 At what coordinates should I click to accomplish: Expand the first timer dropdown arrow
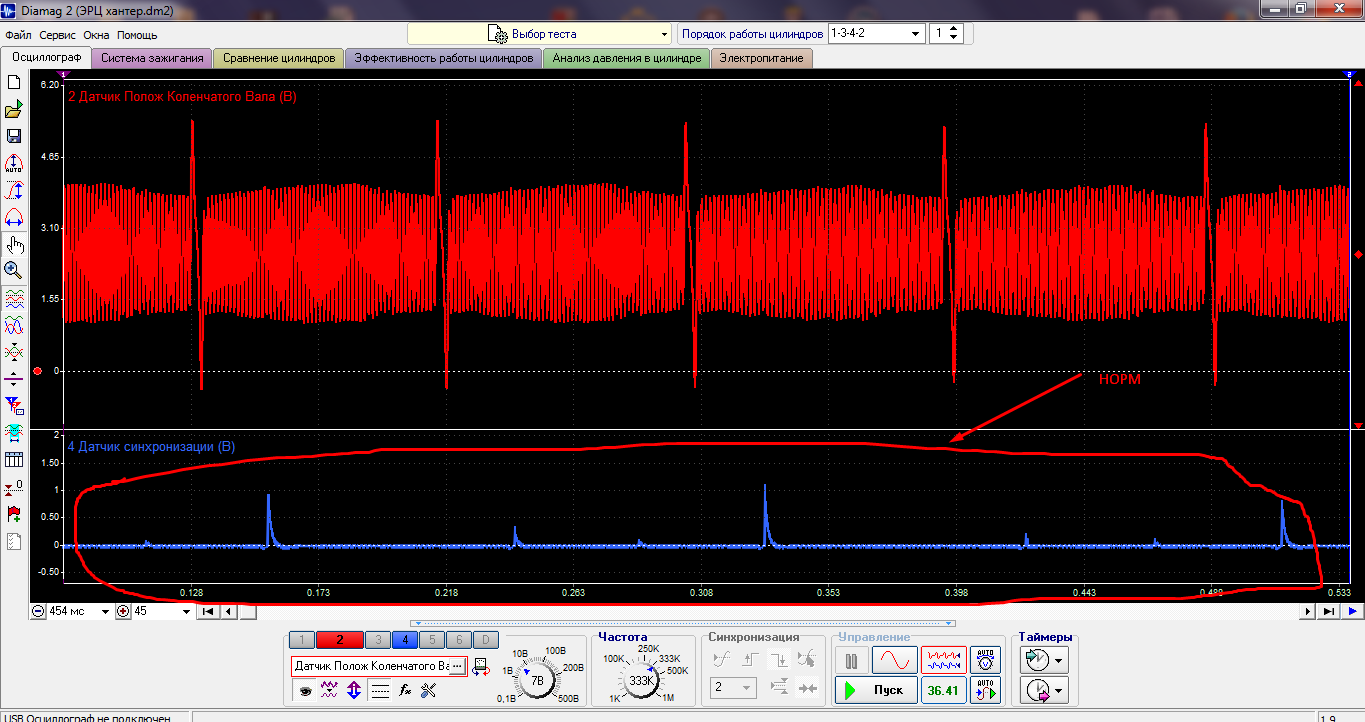click(x=1059, y=660)
